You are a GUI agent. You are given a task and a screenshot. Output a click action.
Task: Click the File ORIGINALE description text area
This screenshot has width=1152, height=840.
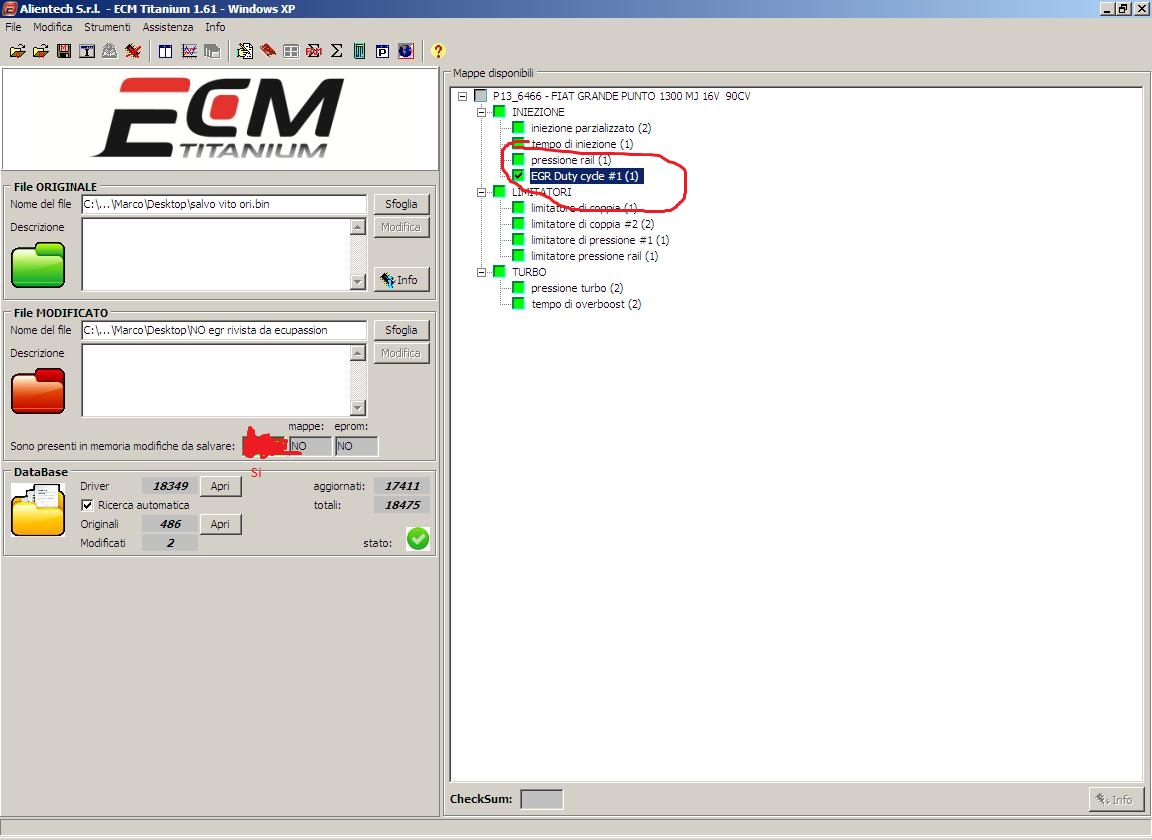point(216,254)
